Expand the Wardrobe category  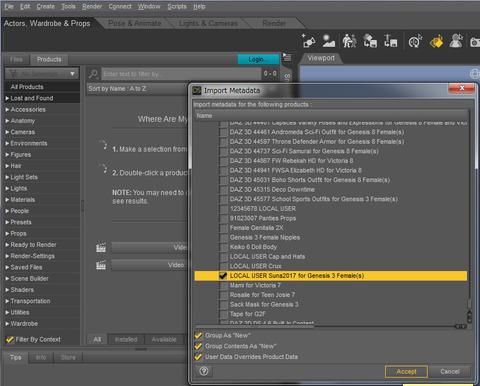tap(7, 324)
